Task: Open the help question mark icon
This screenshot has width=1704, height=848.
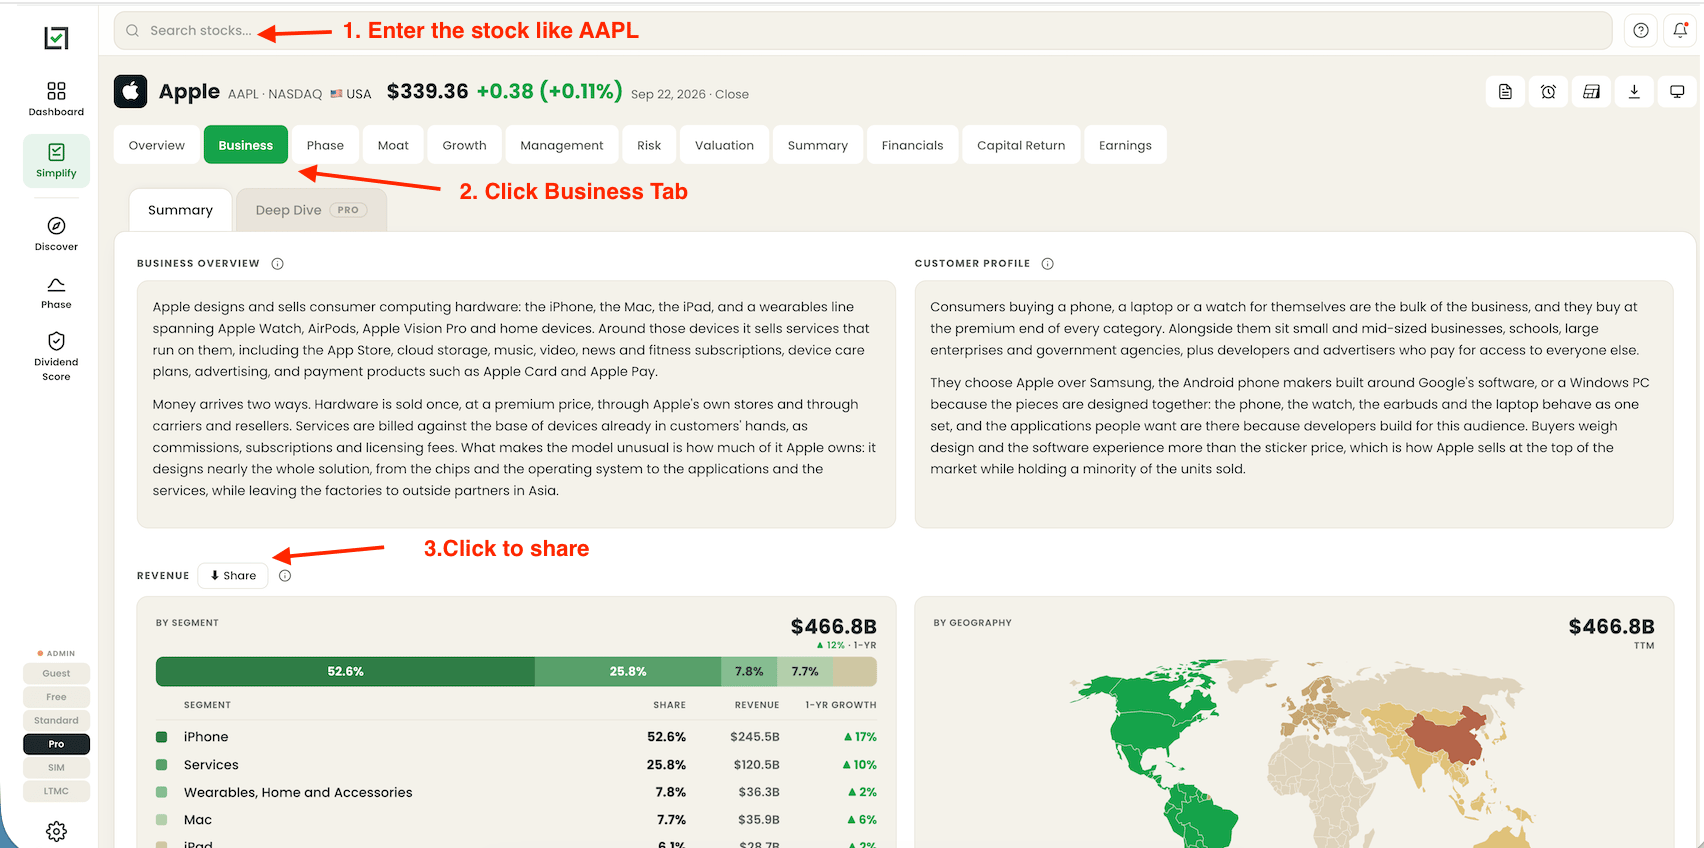Action: pos(1641,31)
